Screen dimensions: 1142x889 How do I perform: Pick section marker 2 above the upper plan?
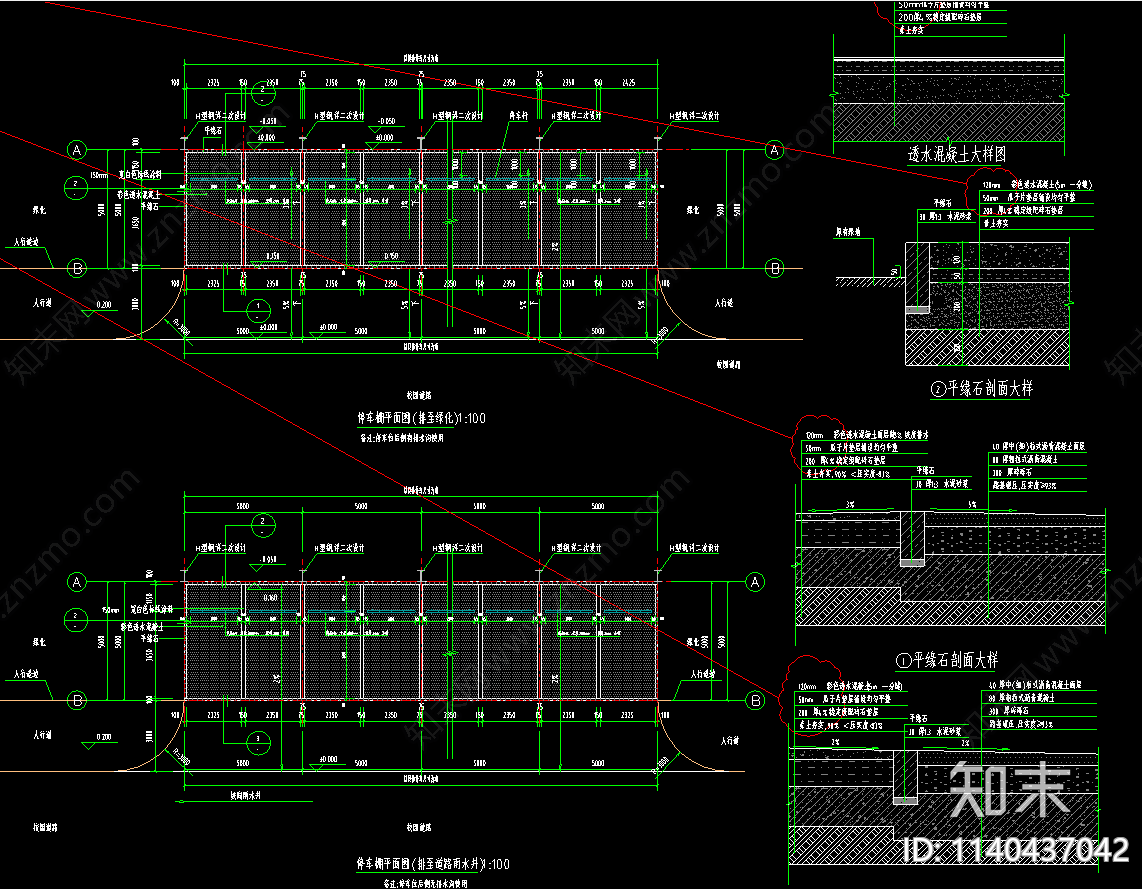tap(263, 92)
